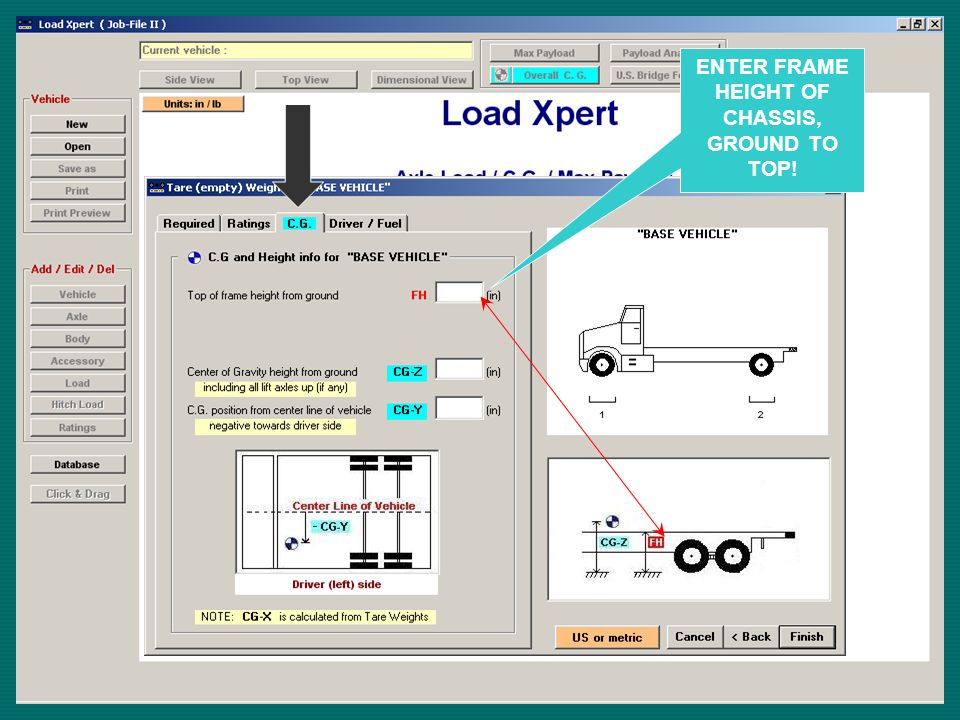Click the Overall C.G. button

click(x=554, y=75)
